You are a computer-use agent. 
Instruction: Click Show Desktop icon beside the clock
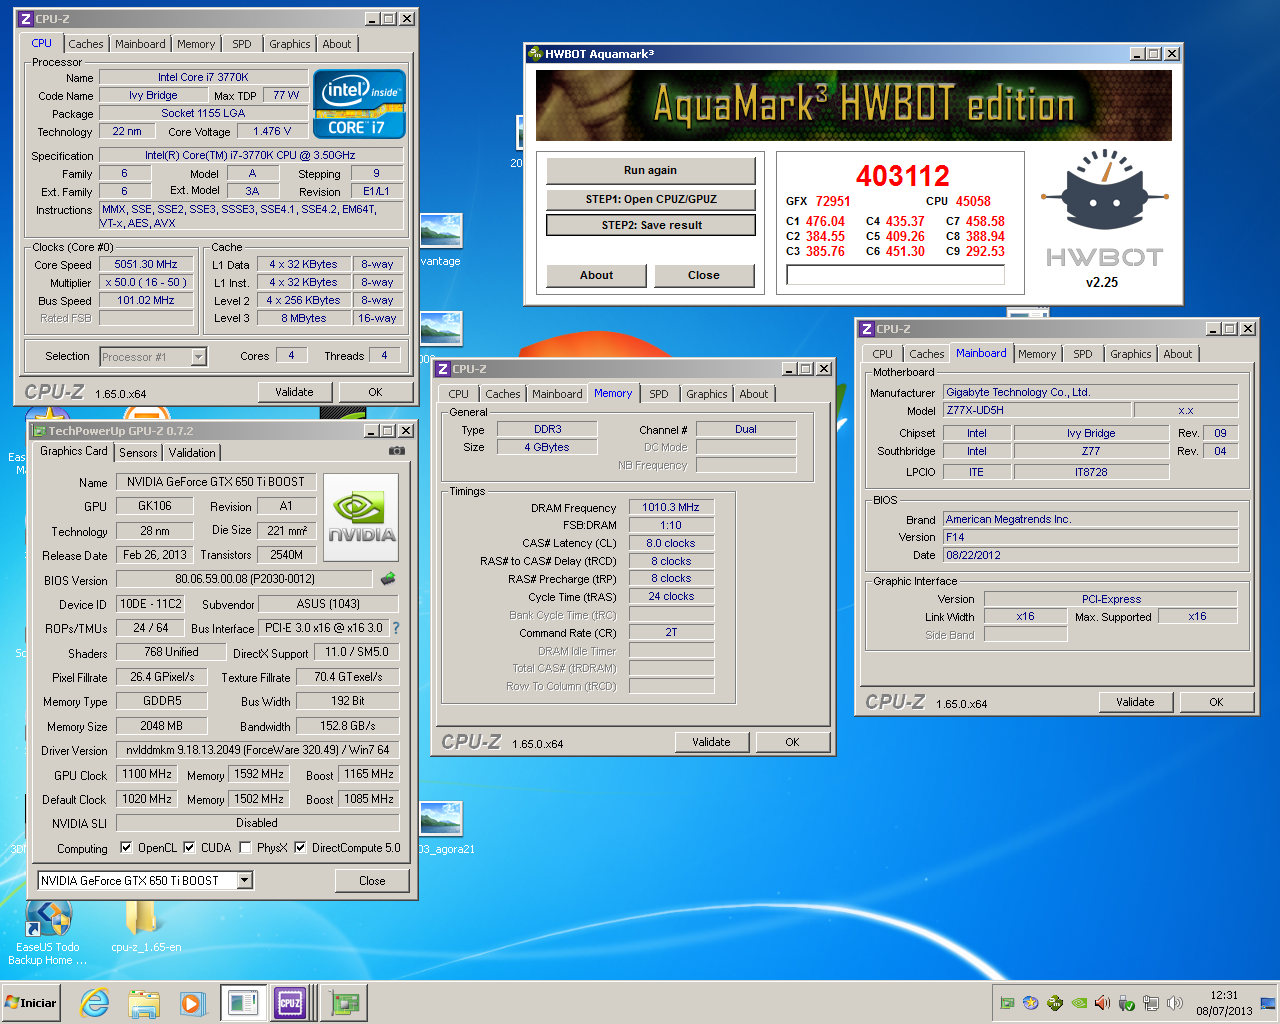click(1268, 1003)
